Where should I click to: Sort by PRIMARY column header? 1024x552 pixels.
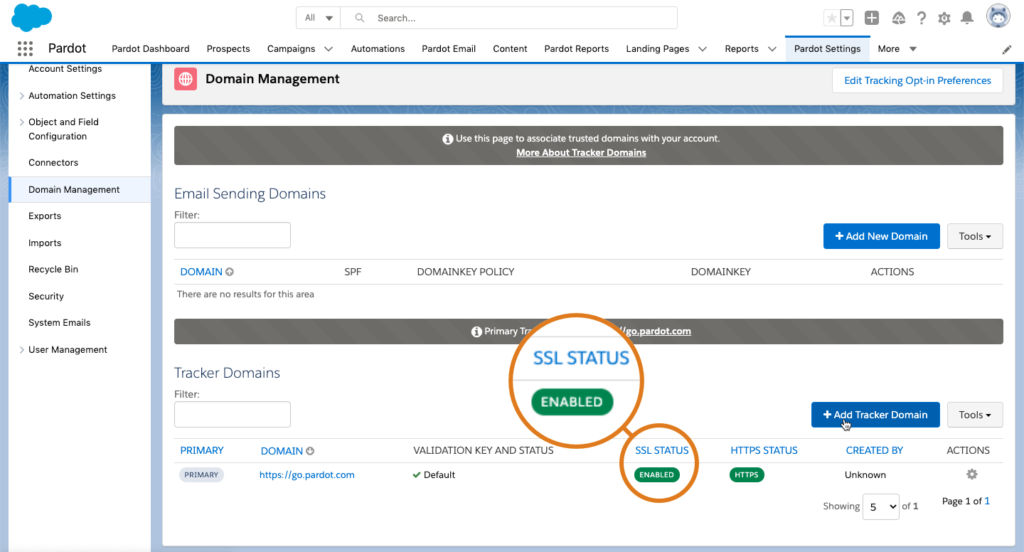pos(202,451)
